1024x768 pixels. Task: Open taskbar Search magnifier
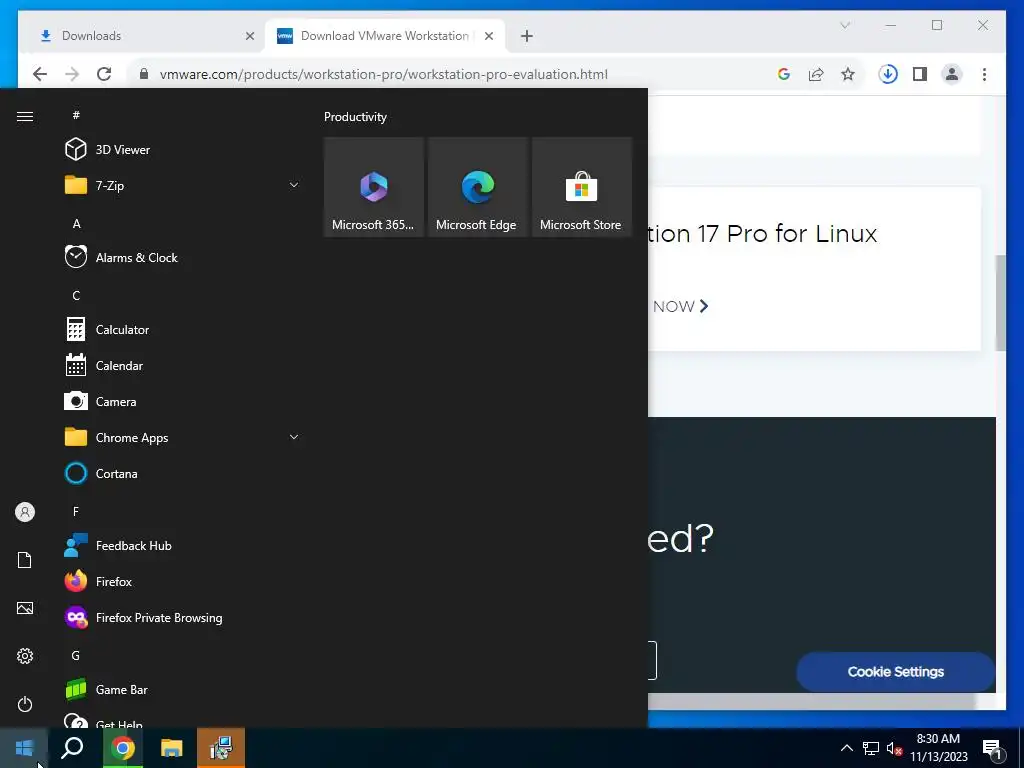(72, 748)
